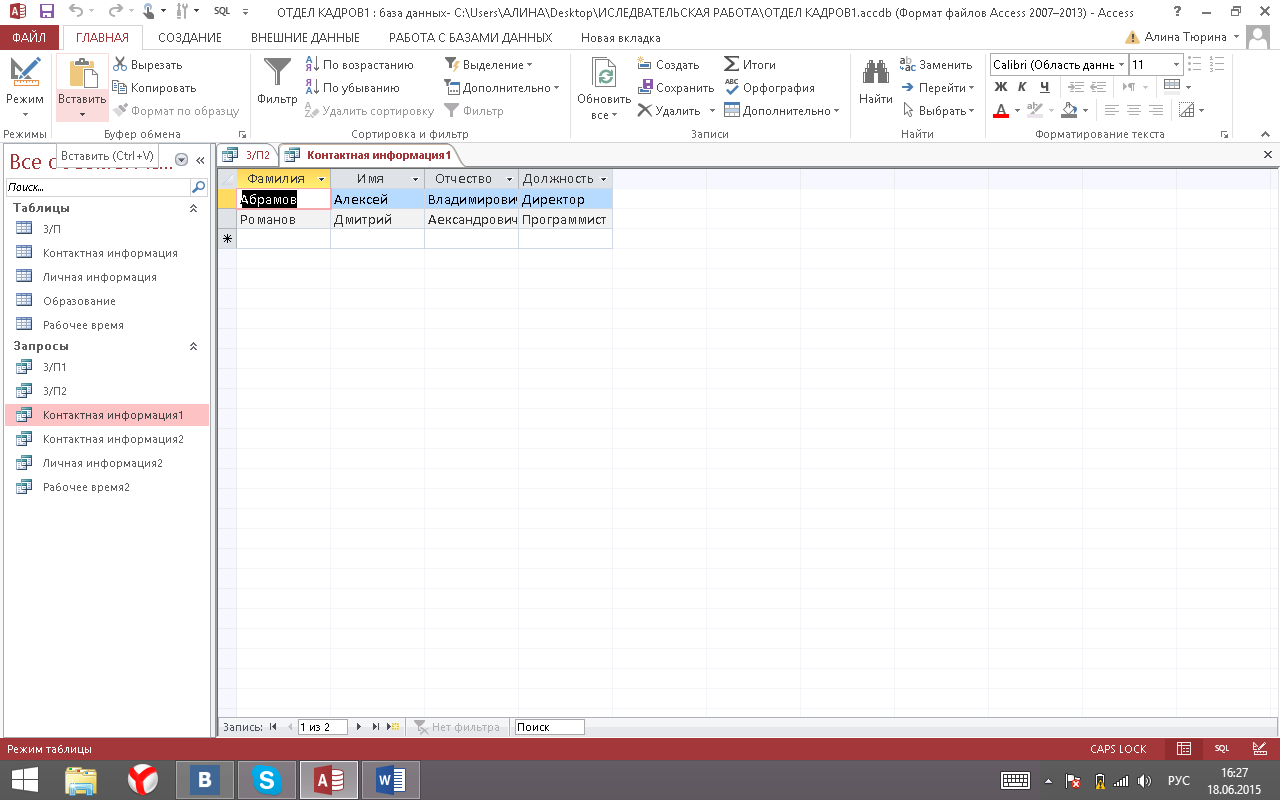Open Личная информация table
The width and height of the screenshot is (1280, 800).
point(99,277)
